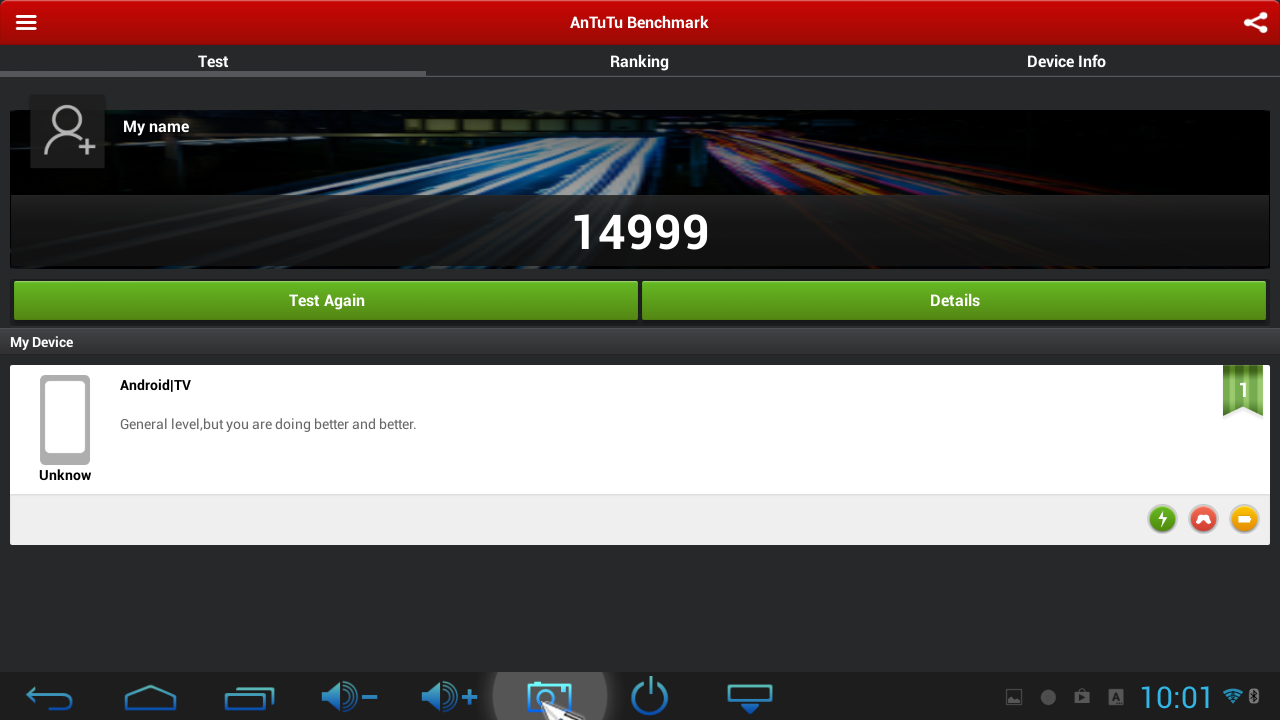This screenshot has width=1280, height=720.
Task: Click the red gamepad icon
Action: 1203,518
